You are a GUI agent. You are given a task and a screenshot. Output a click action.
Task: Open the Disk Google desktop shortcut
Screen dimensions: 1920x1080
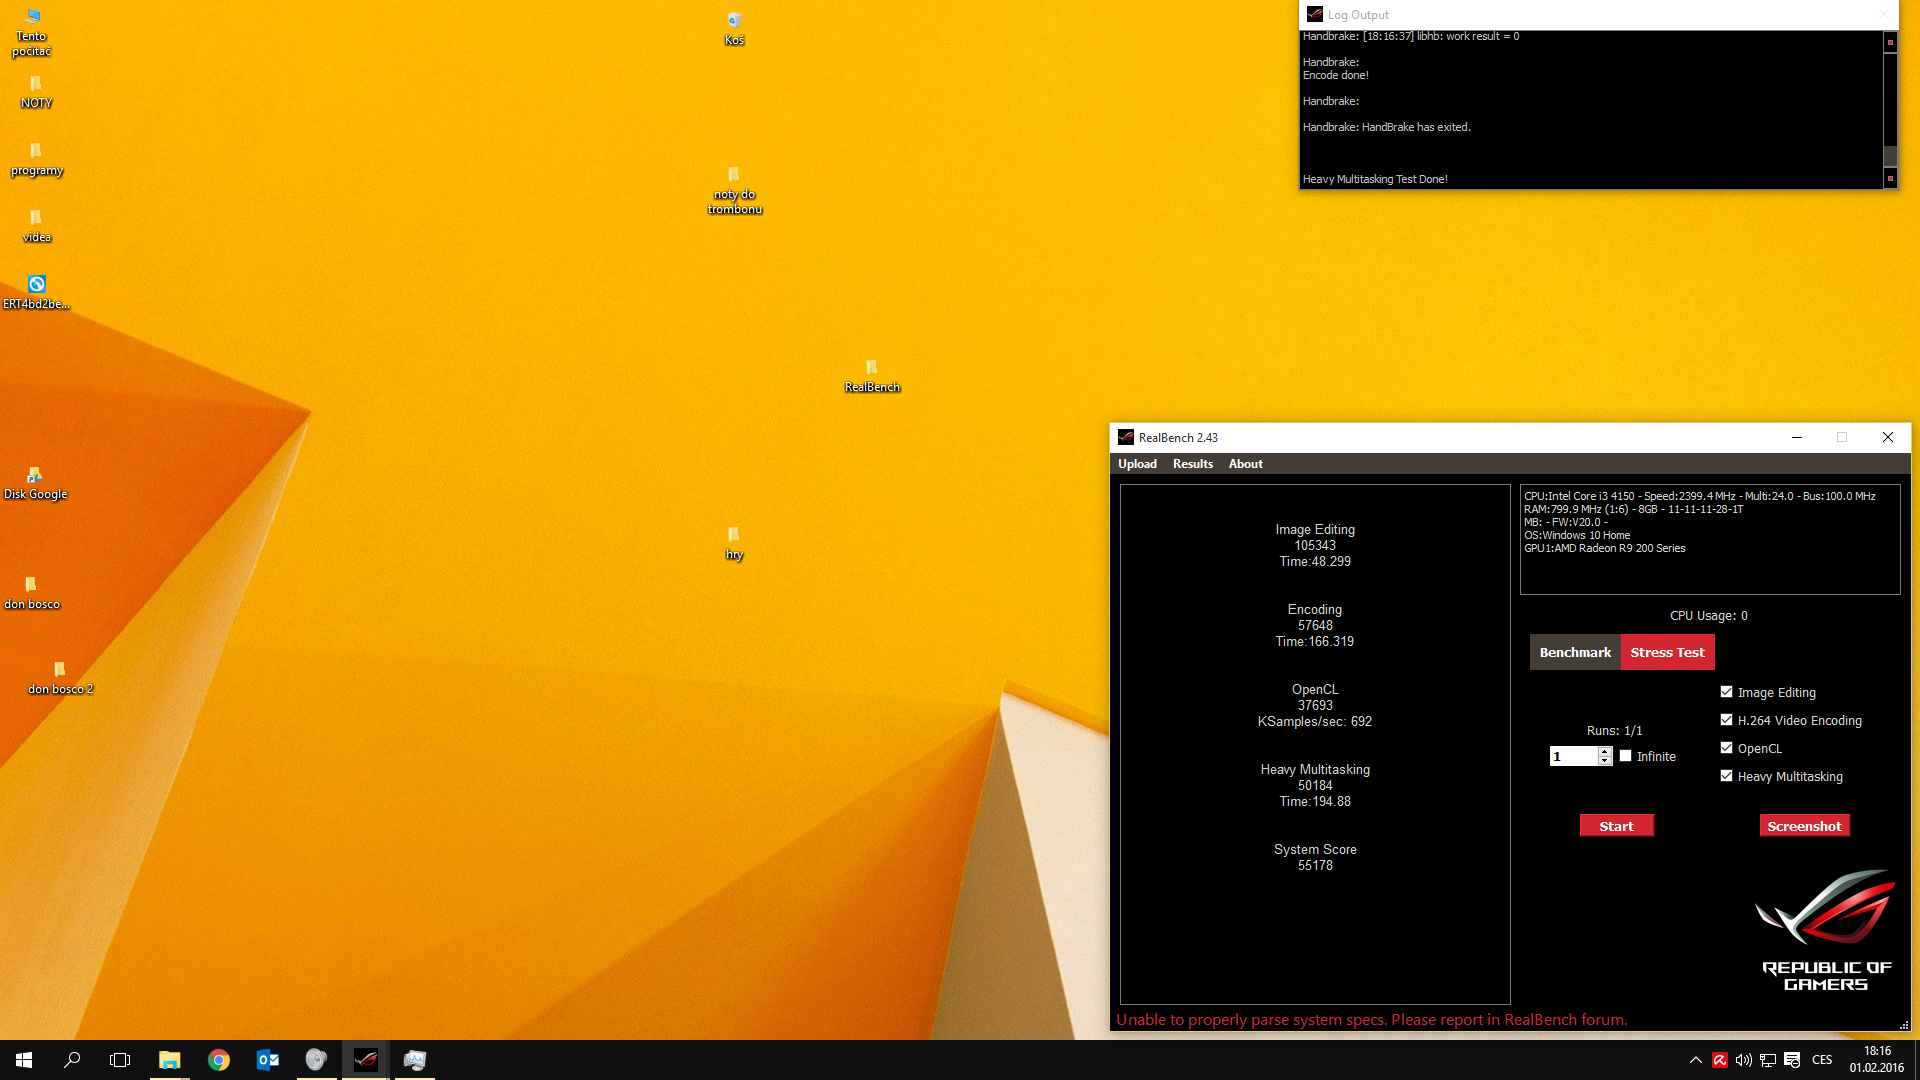[35, 476]
